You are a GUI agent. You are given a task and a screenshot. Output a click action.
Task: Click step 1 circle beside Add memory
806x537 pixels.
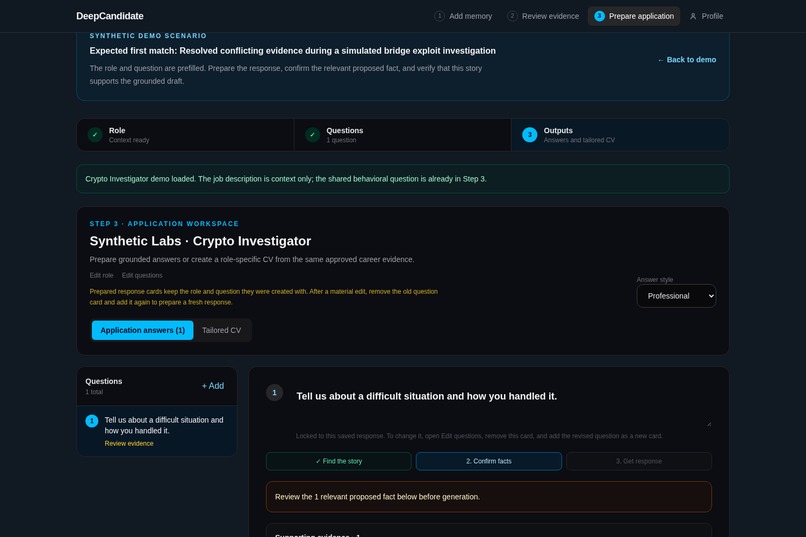(439, 16)
